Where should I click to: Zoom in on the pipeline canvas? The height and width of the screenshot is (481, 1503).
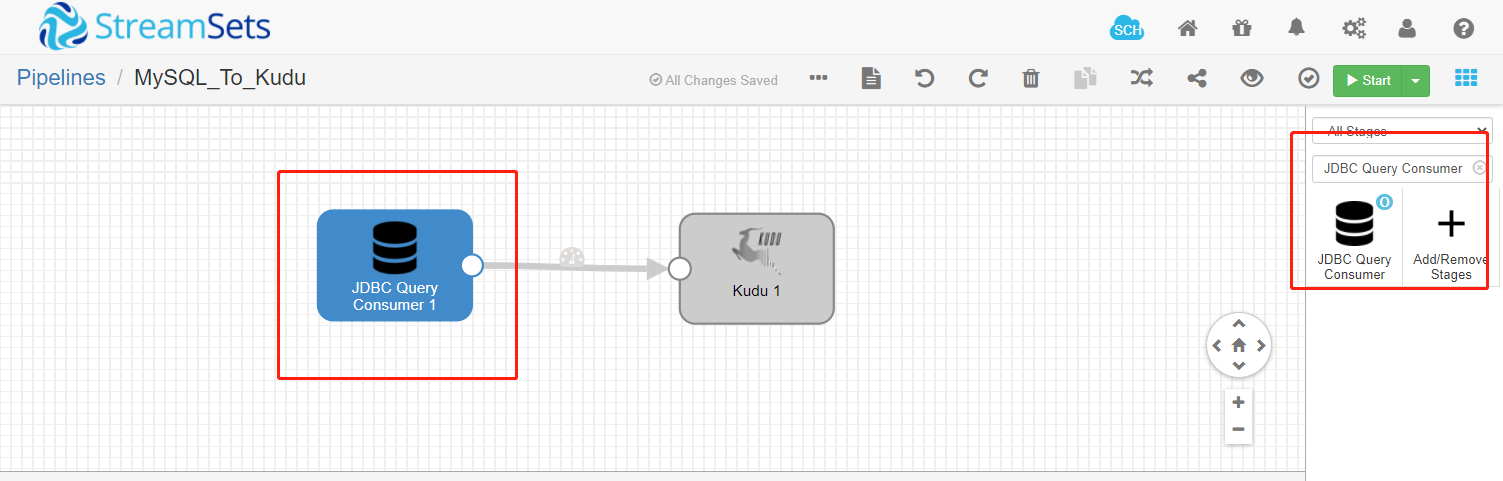[x=1239, y=402]
